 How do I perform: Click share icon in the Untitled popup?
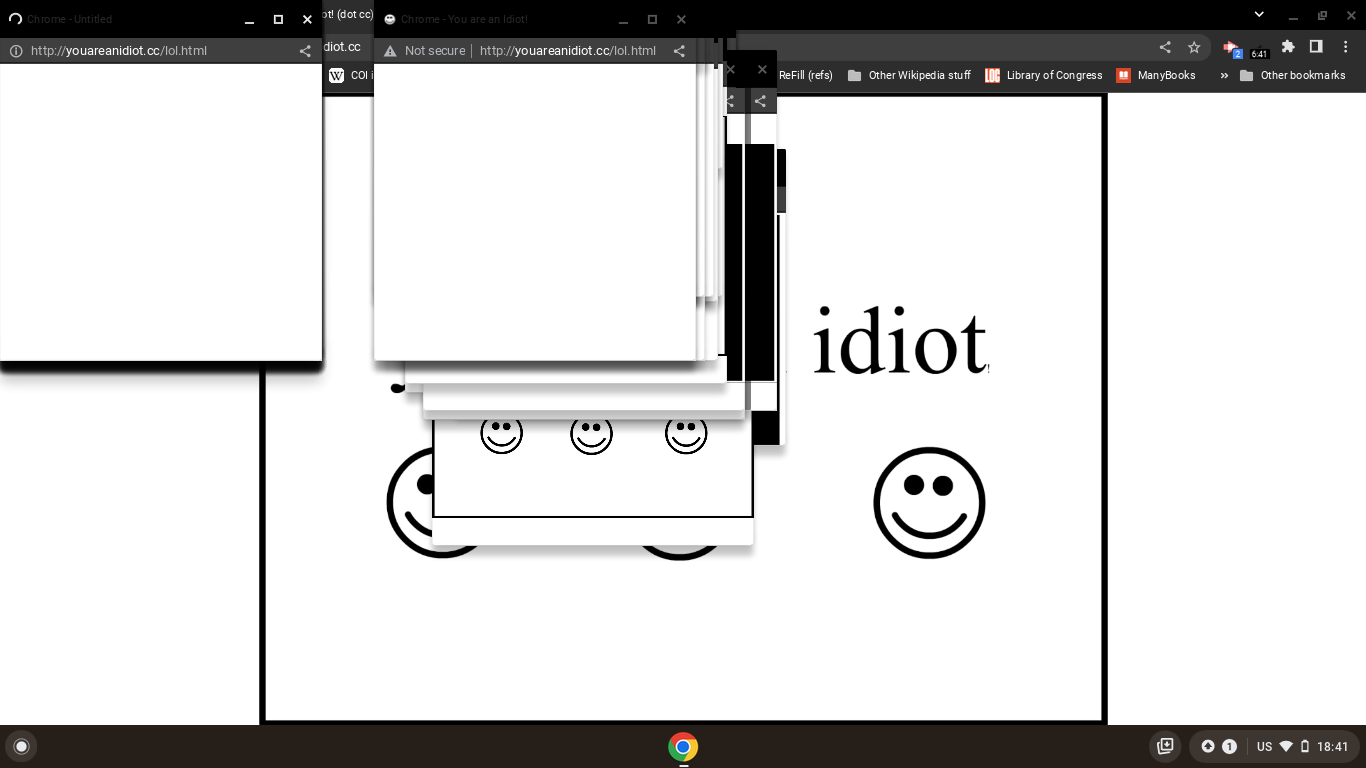click(305, 51)
